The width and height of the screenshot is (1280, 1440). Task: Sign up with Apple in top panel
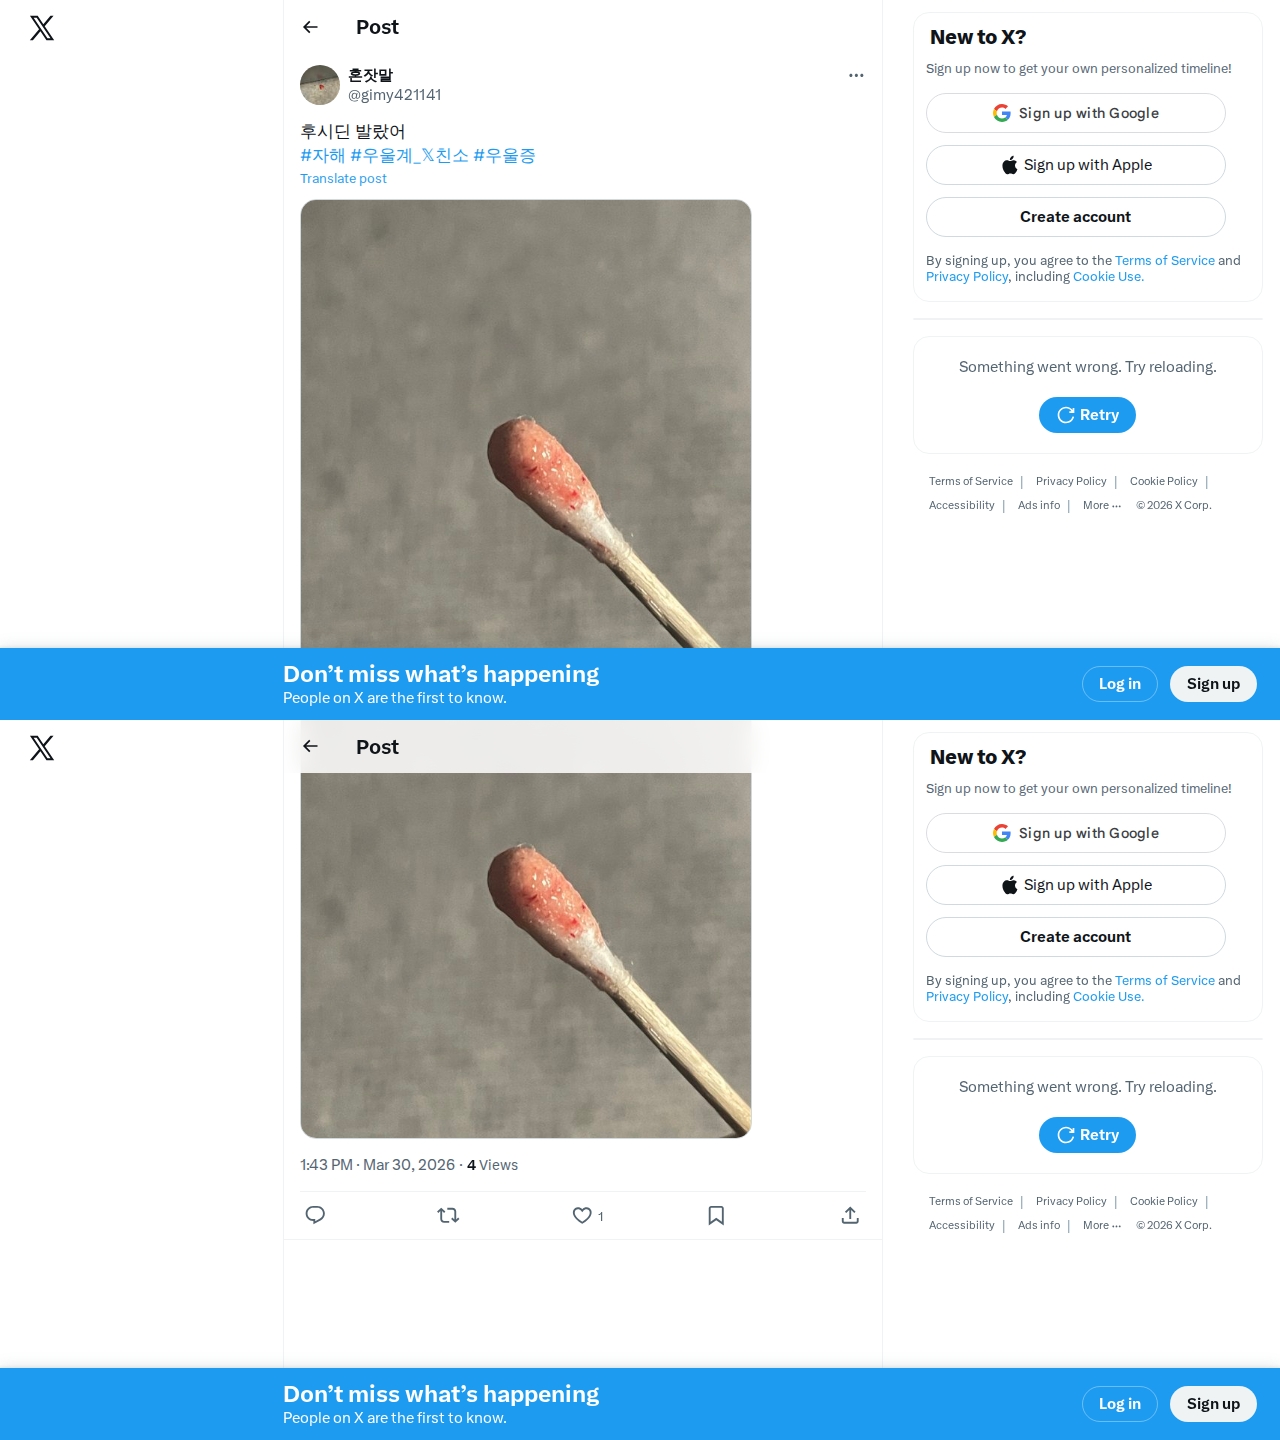(1076, 165)
